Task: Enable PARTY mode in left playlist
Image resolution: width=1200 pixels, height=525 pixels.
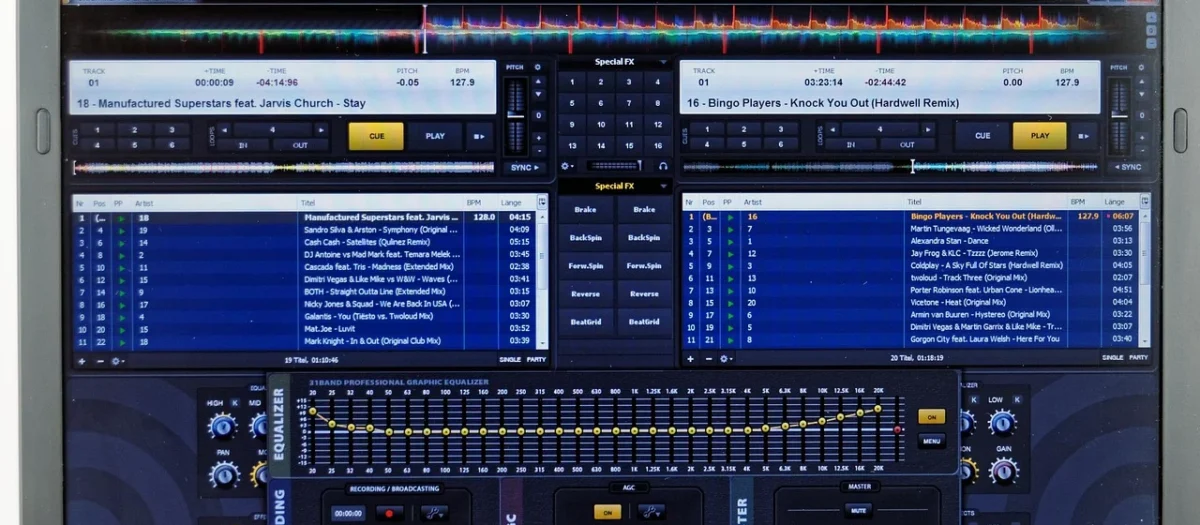Action: click(537, 359)
